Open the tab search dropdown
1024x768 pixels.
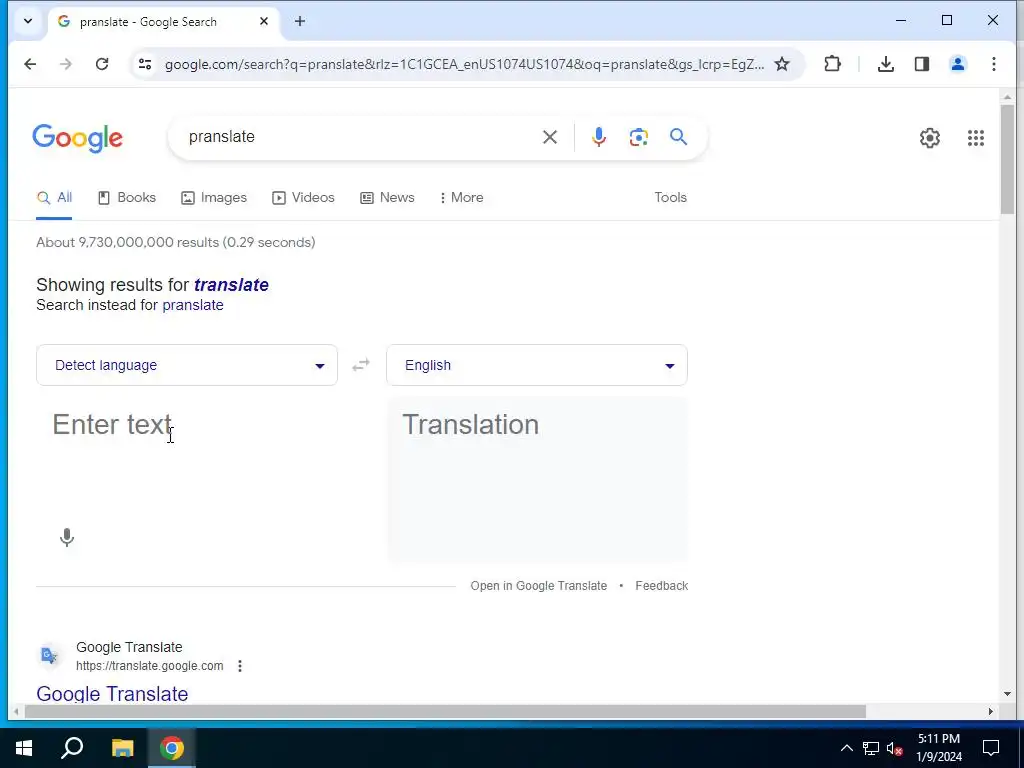click(x=28, y=22)
